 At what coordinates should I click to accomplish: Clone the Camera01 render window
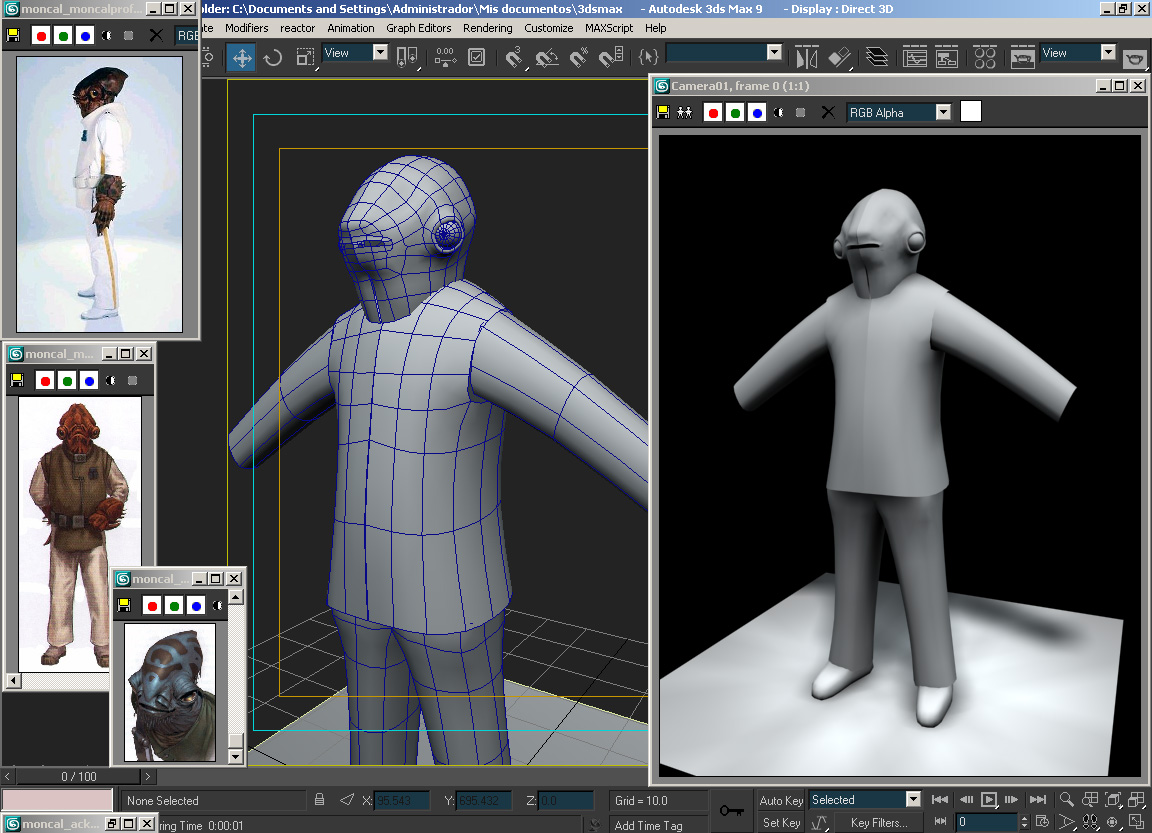point(685,112)
